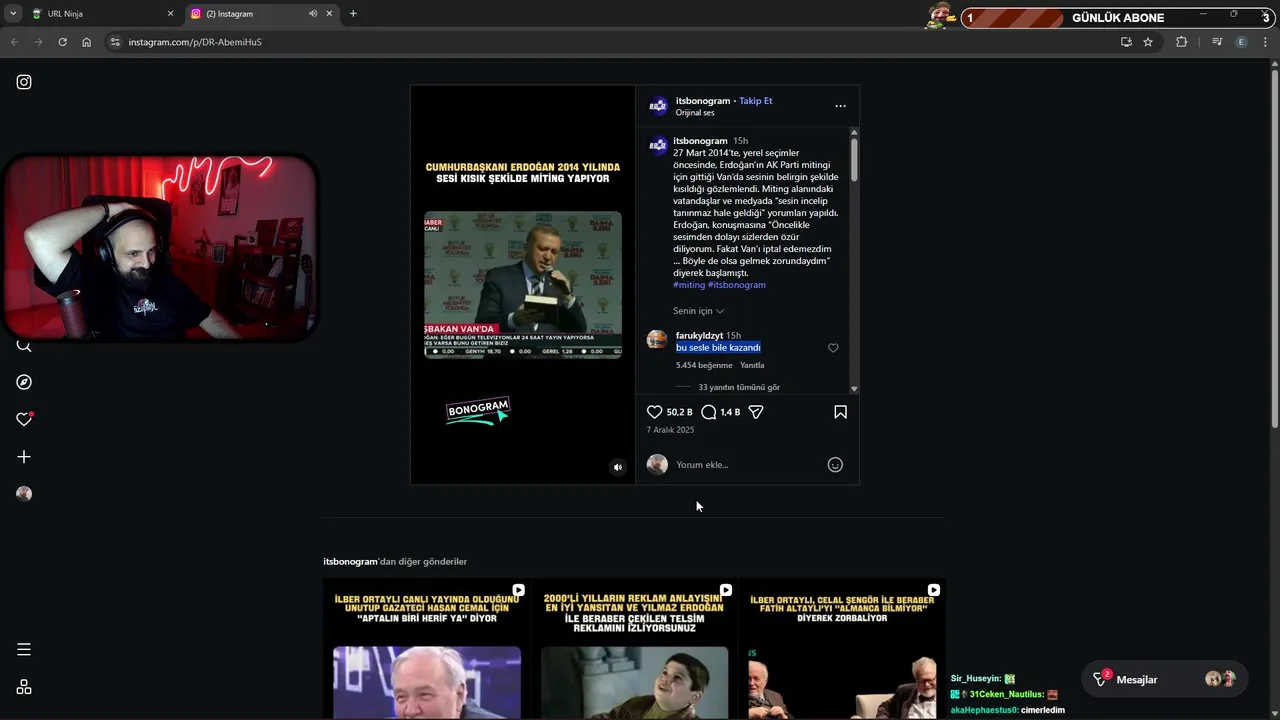
Task: Share the post with the send icon
Action: pyautogui.click(x=756, y=412)
